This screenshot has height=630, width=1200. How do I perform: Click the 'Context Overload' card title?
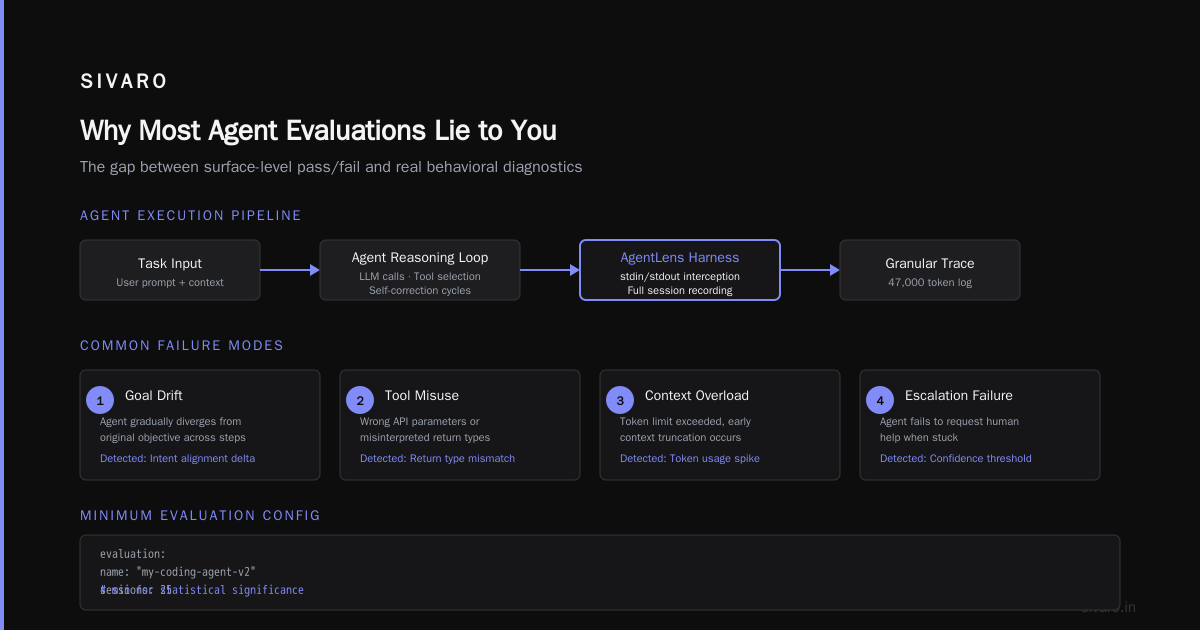[x=697, y=396]
